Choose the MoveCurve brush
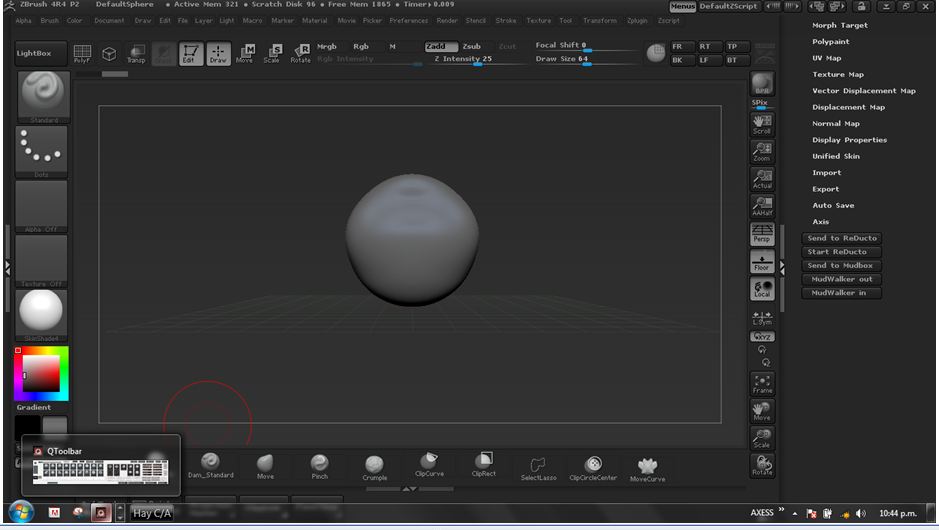The width and height of the screenshot is (939, 530). [x=648, y=467]
